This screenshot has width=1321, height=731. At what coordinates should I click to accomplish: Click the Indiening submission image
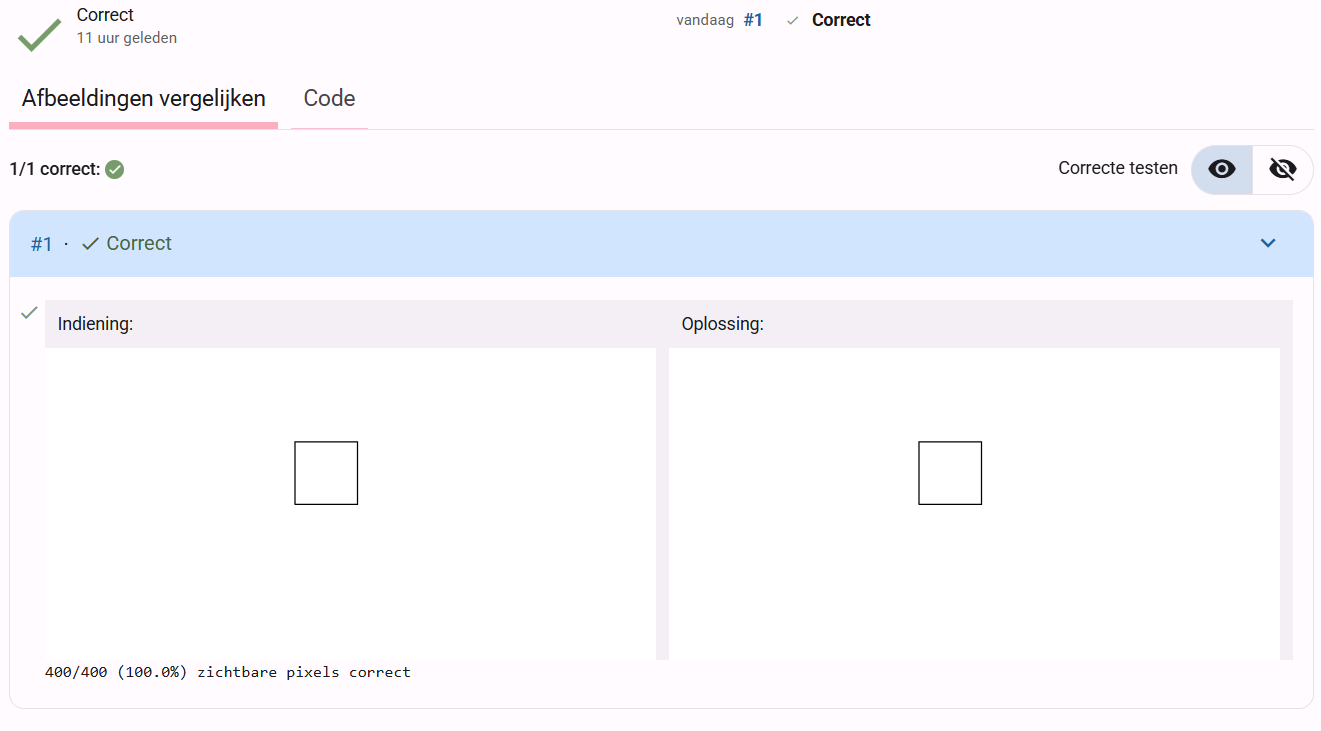click(x=350, y=504)
